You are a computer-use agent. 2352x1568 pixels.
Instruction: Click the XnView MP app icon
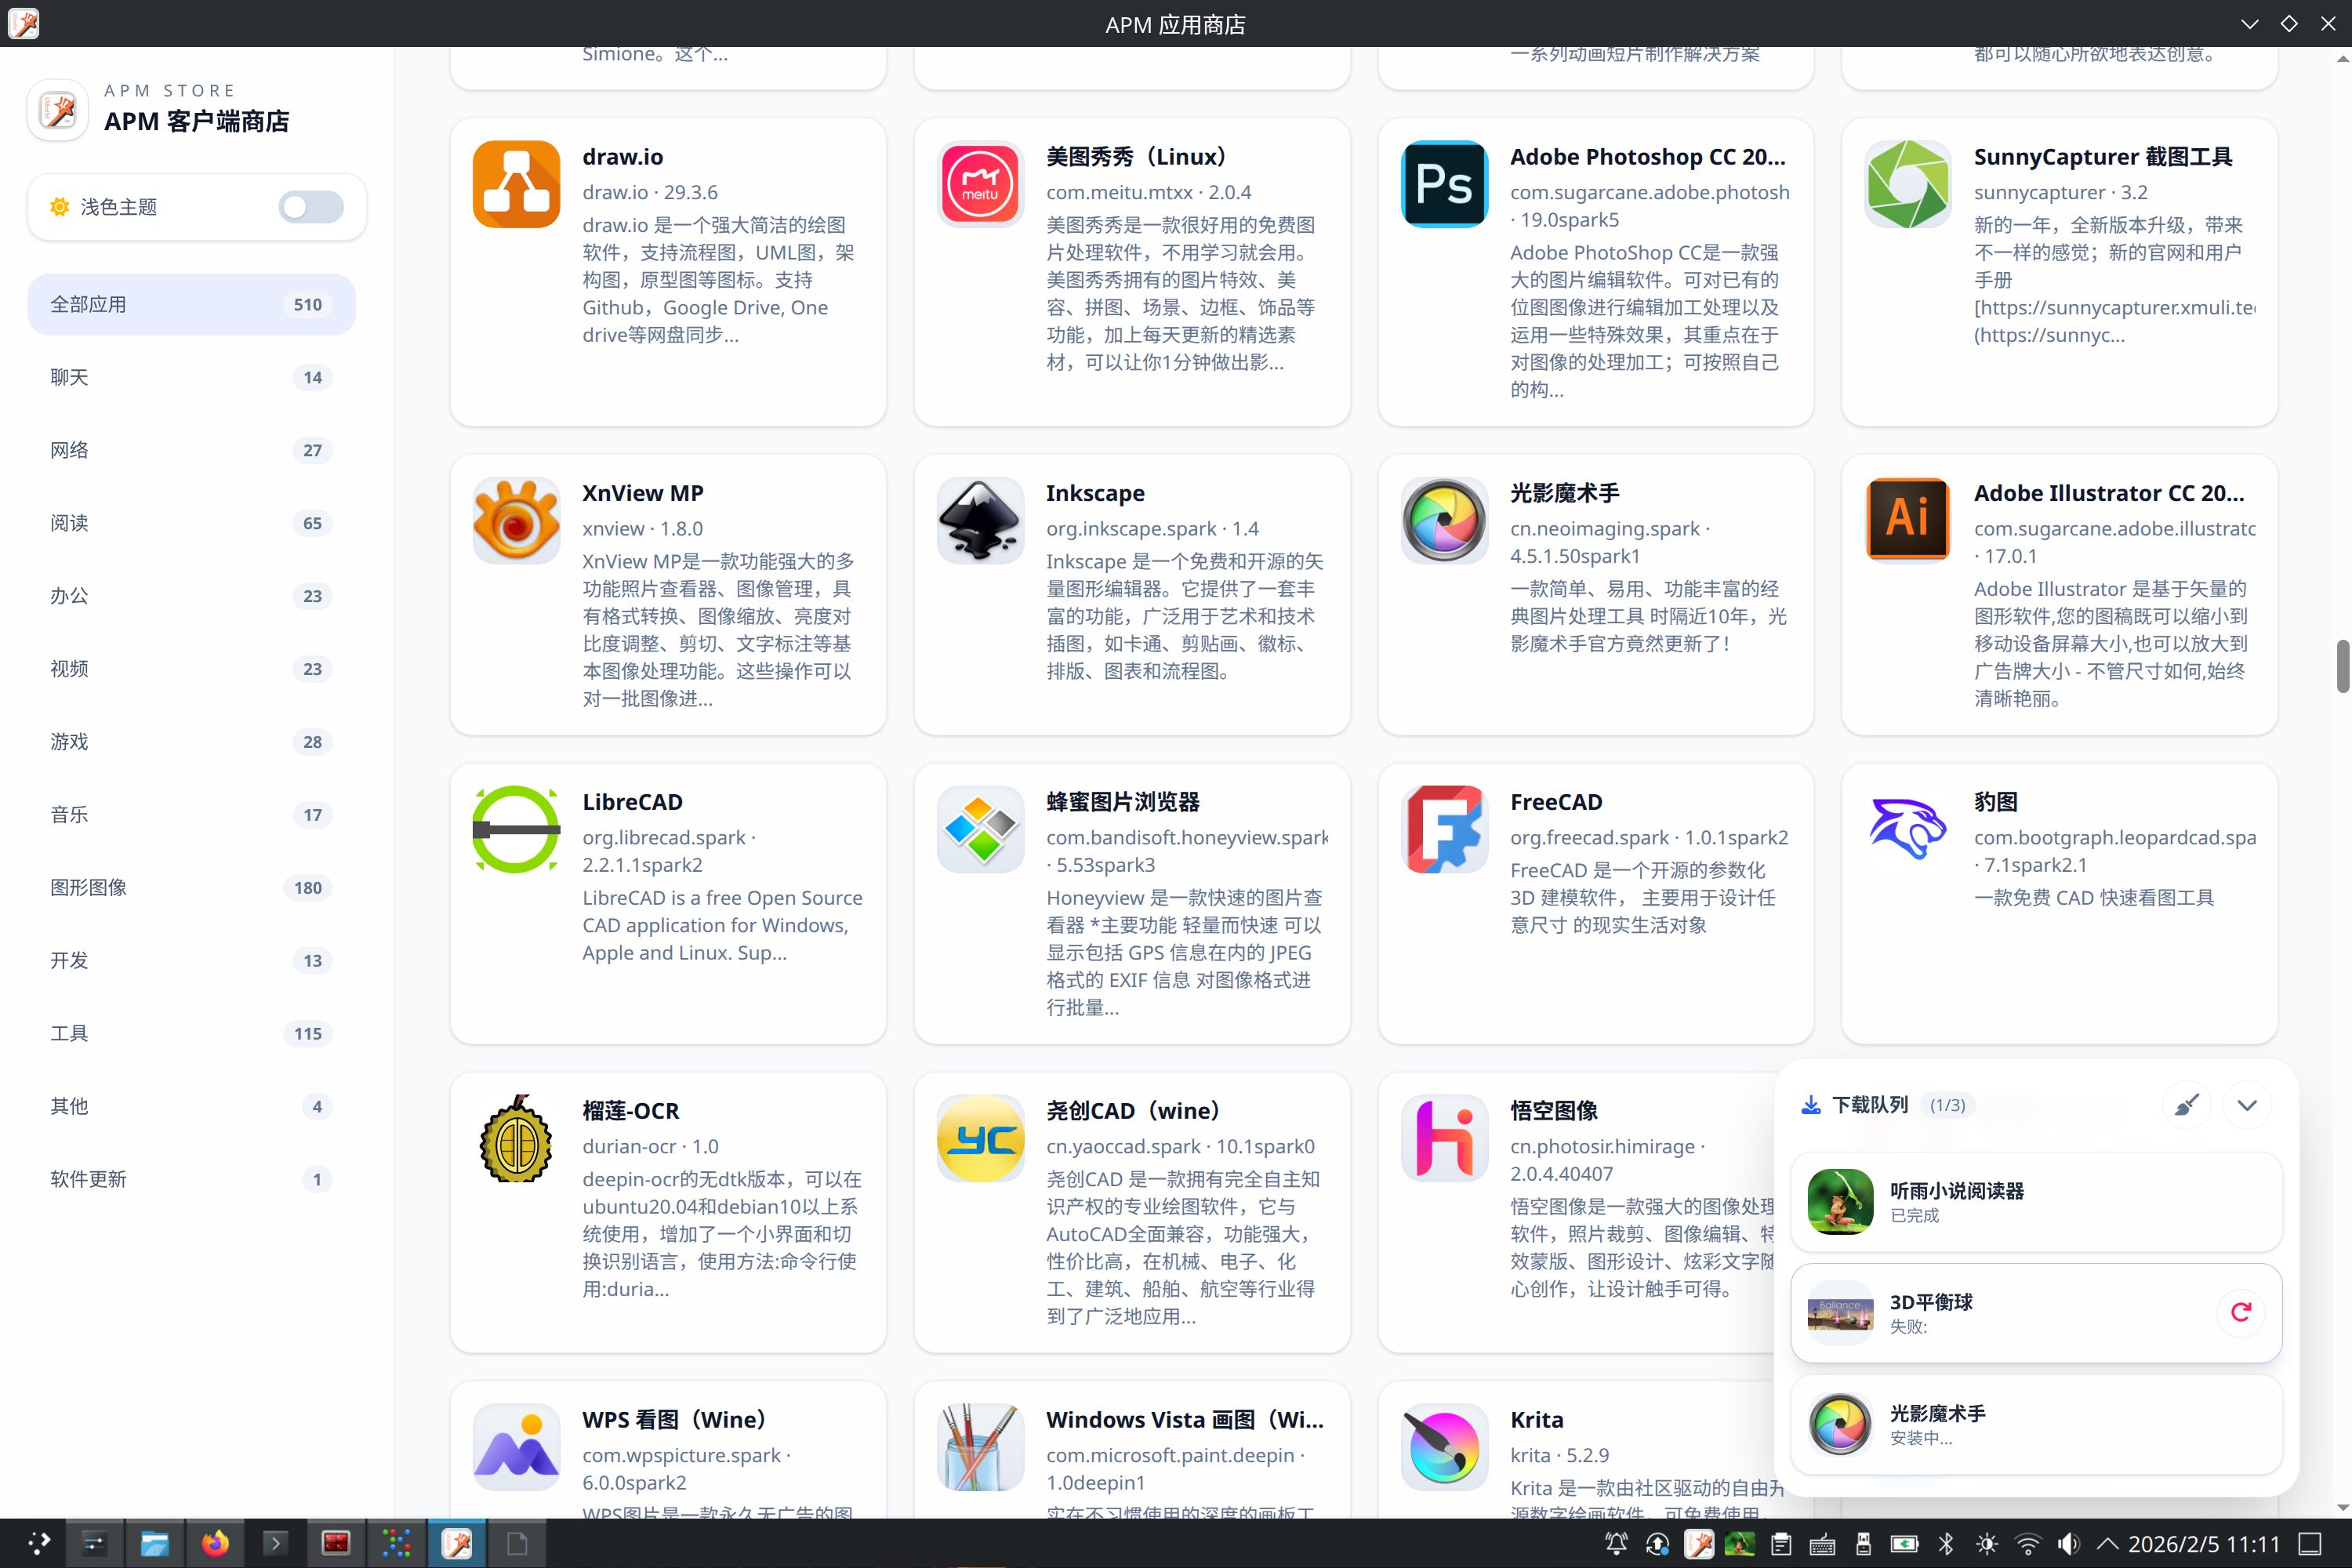tap(515, 520)
